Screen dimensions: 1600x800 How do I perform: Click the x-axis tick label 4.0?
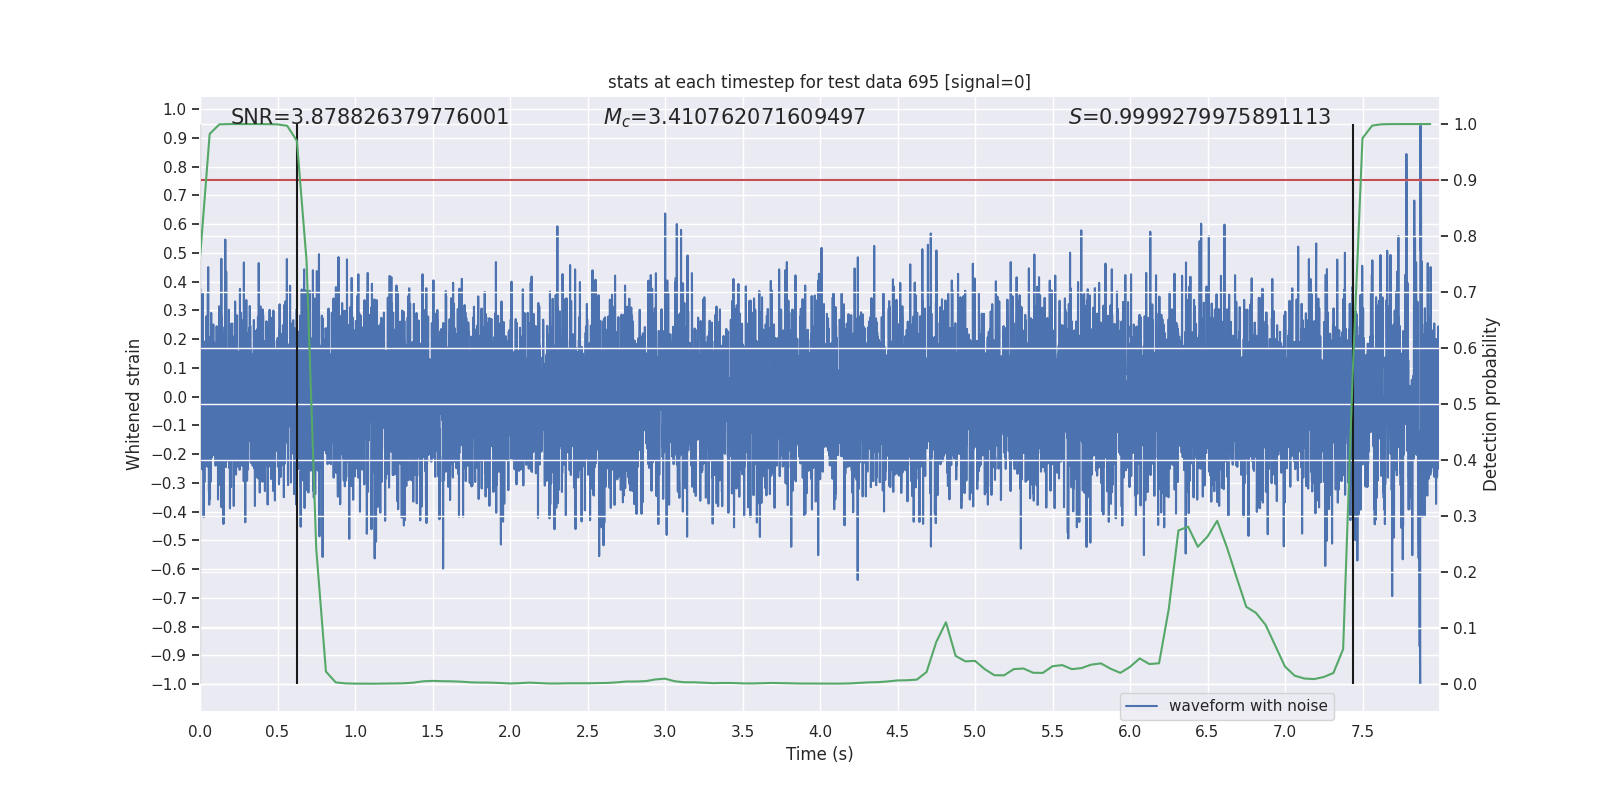(820, 731)
